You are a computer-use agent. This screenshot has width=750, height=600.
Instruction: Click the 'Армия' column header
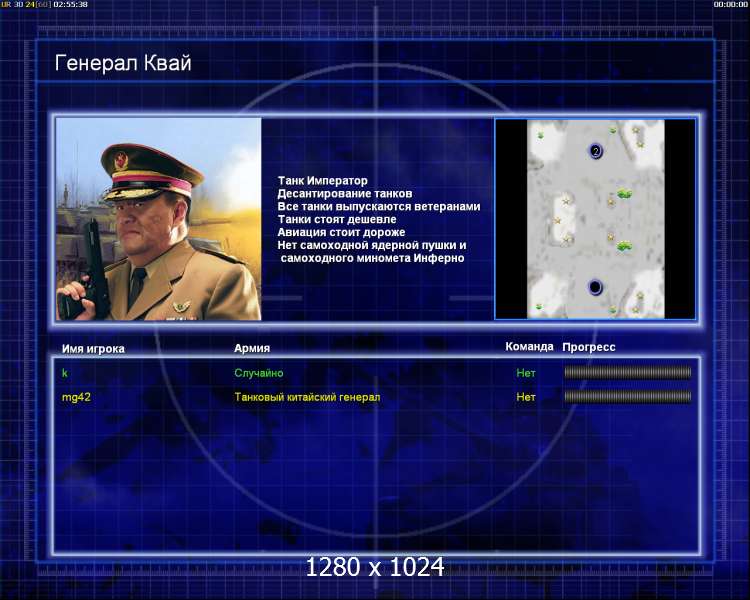point(252,348)
